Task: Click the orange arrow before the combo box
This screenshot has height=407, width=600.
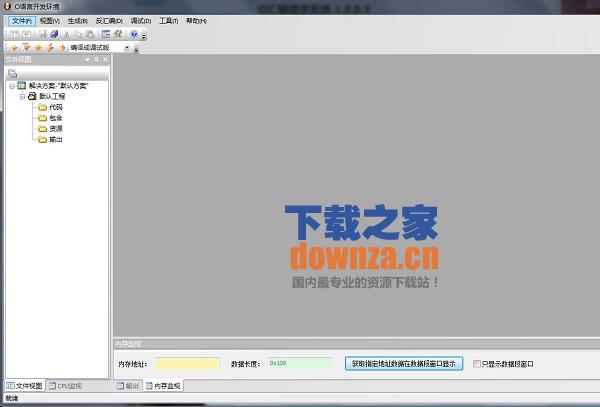Action: click(62, 48)
